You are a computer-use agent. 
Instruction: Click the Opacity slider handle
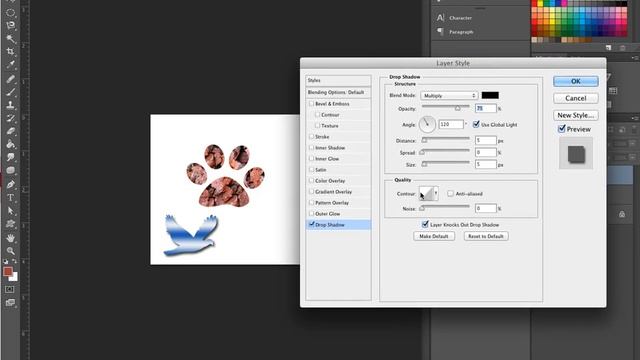[x=458, y=108]
